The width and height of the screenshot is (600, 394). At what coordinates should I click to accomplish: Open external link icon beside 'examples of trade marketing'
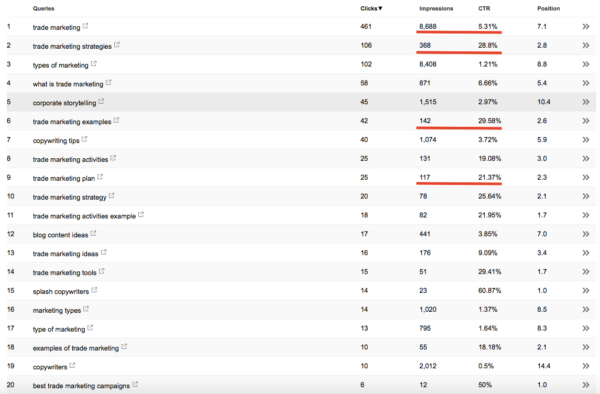[124, 347]
